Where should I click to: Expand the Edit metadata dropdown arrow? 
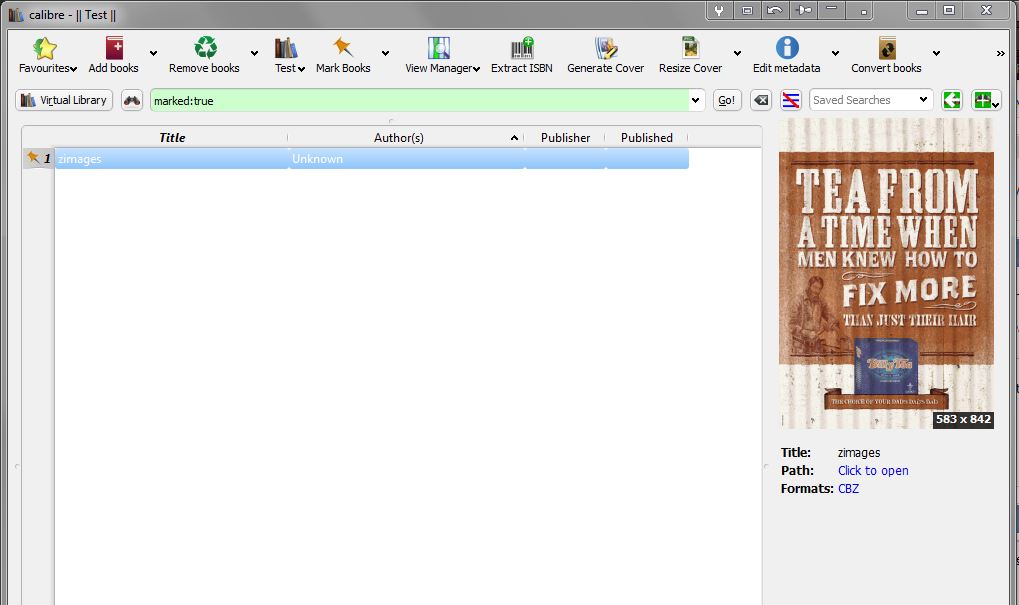point(835,53)
